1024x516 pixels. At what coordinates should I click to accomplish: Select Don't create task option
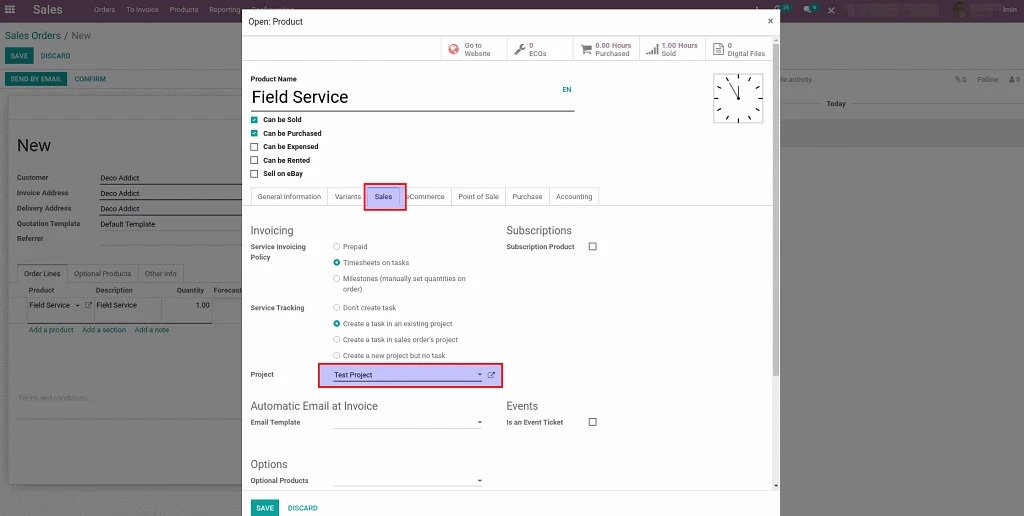tap(336, 308)
